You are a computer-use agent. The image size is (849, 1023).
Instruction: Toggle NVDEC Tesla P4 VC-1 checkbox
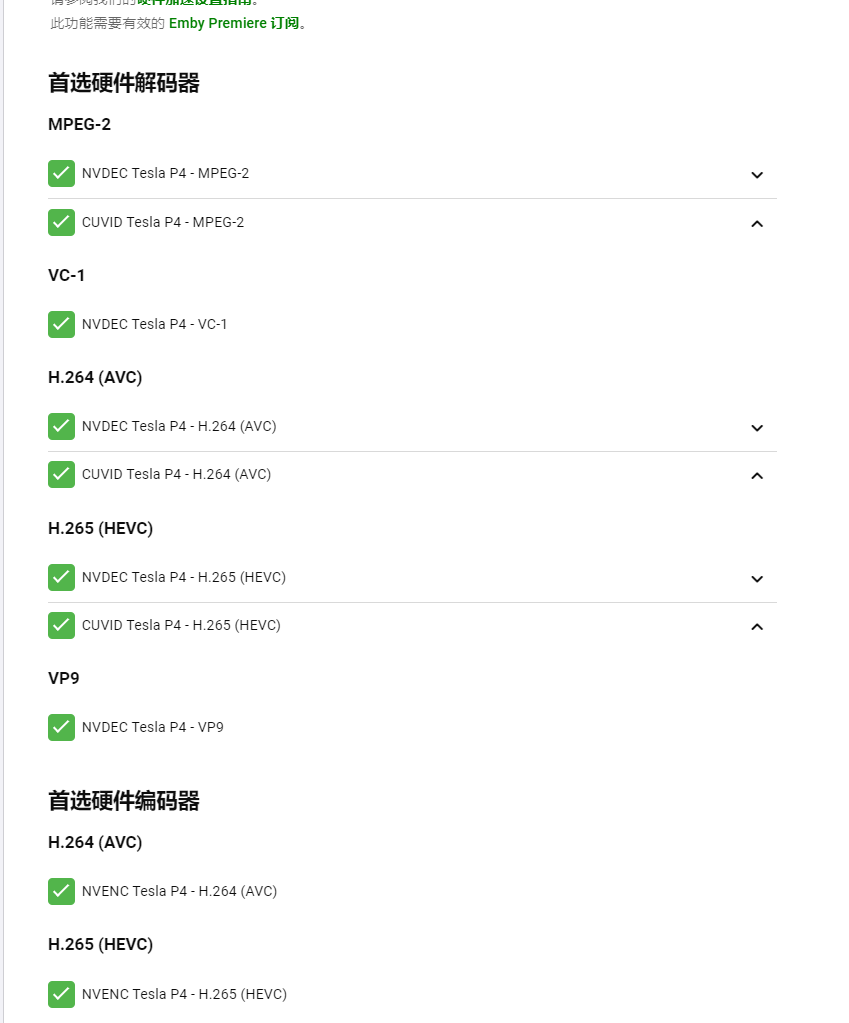tap(61, 324)
